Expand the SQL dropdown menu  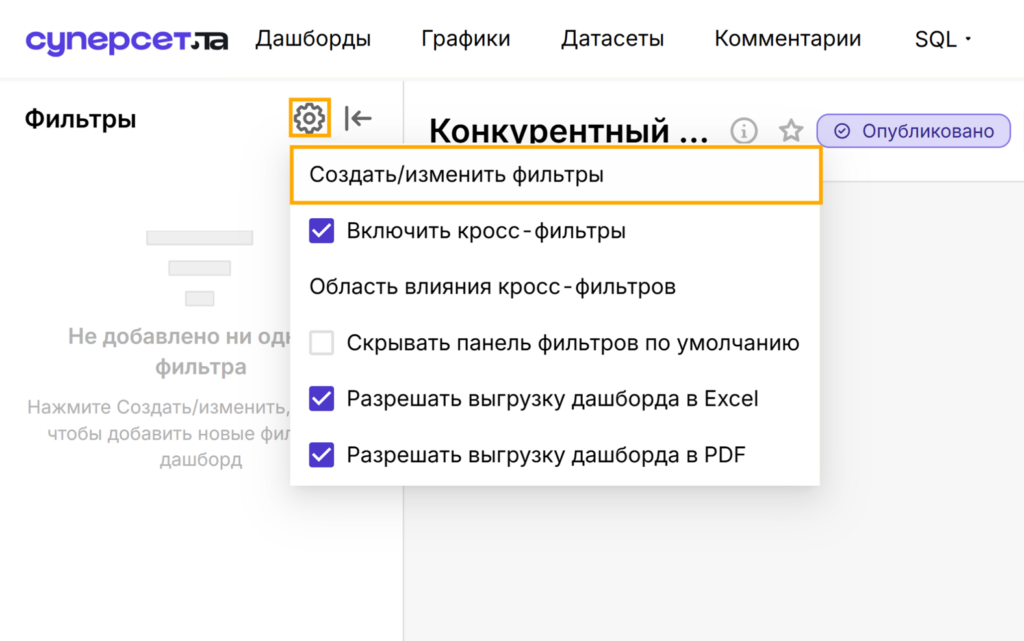click(942, 39)
